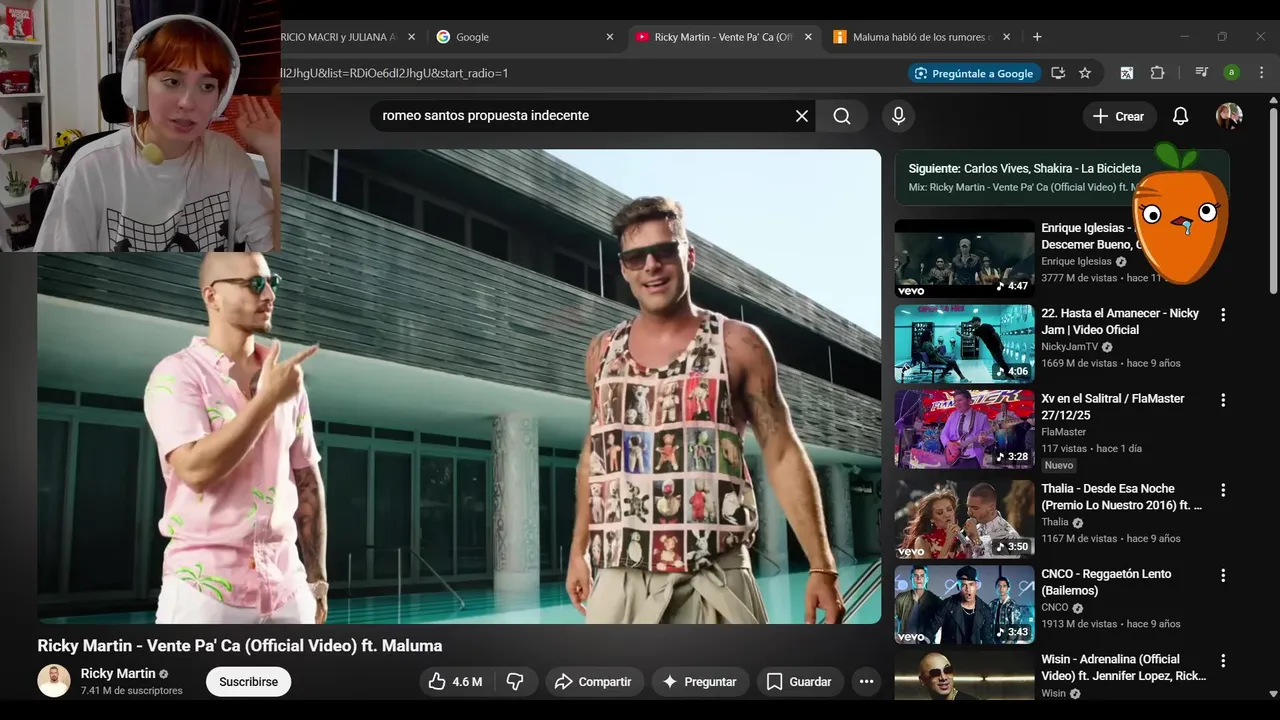Open YouTube notifications bell
This screenshot has width=1280, height=720.
pyautogui.click(x=1180, y=116)
